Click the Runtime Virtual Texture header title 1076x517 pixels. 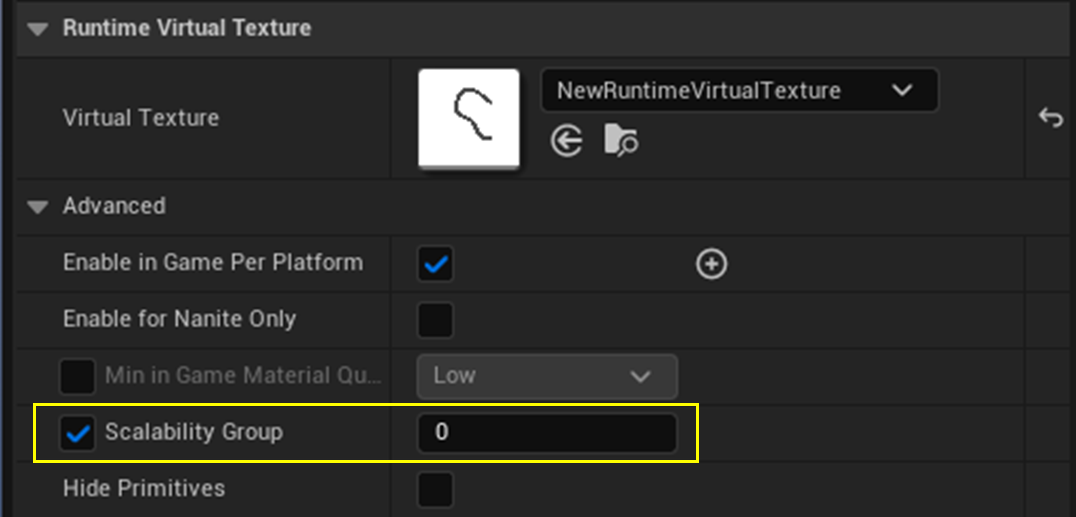tap(186, 28)
